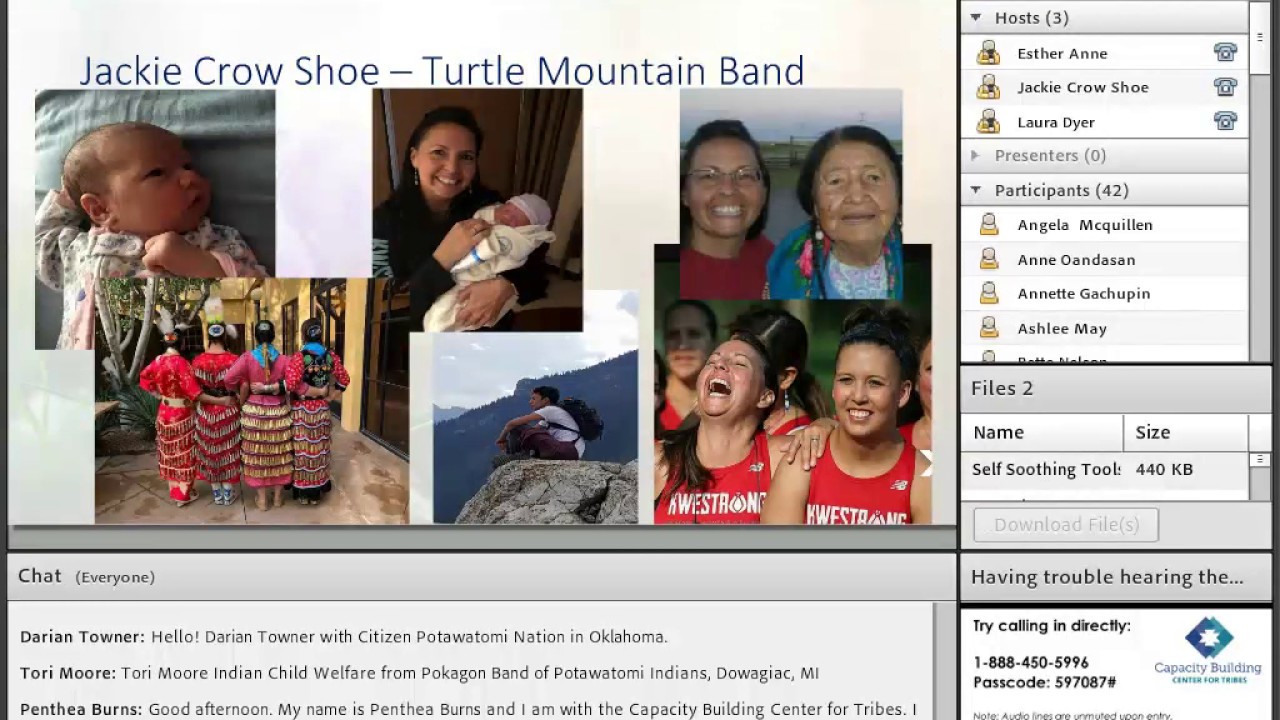
Task: Sort files by Name column
Action: click(x=1042, y=433)
